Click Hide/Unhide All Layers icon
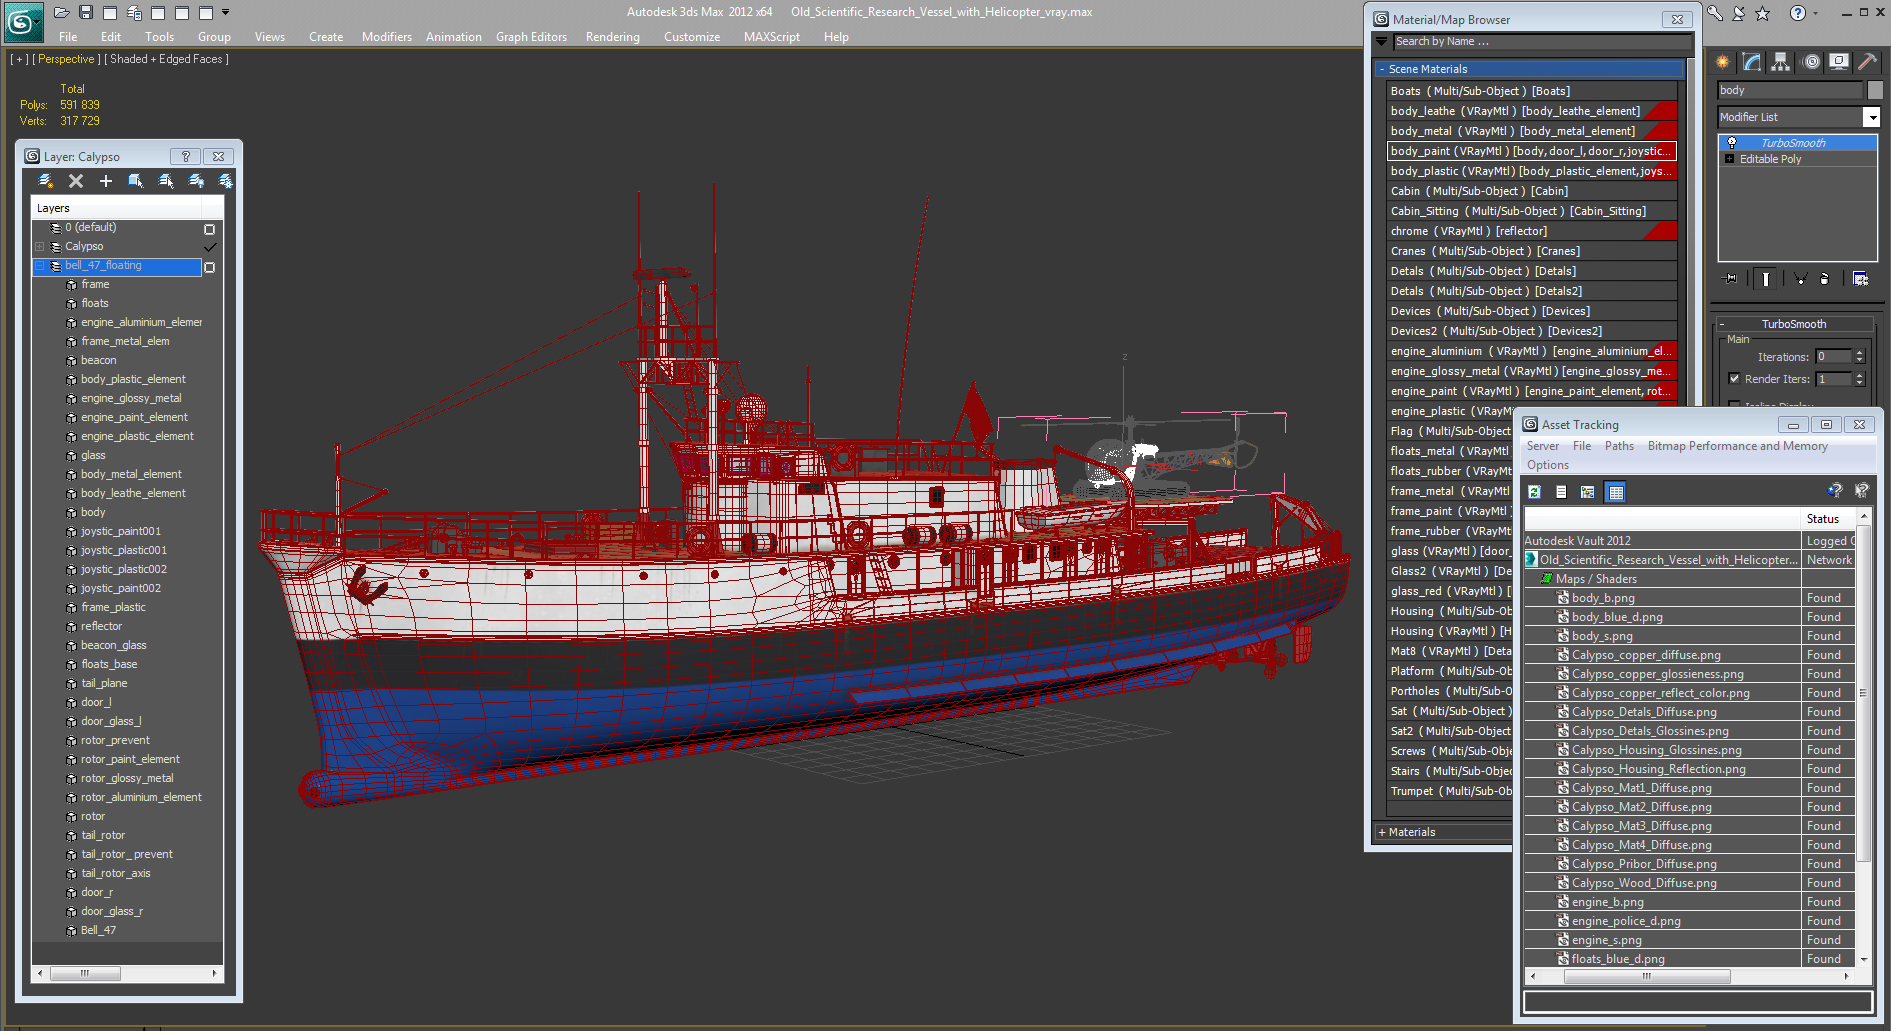Screen dimensions: 1891x1031 pyautogui.click(x=196, y=181)
